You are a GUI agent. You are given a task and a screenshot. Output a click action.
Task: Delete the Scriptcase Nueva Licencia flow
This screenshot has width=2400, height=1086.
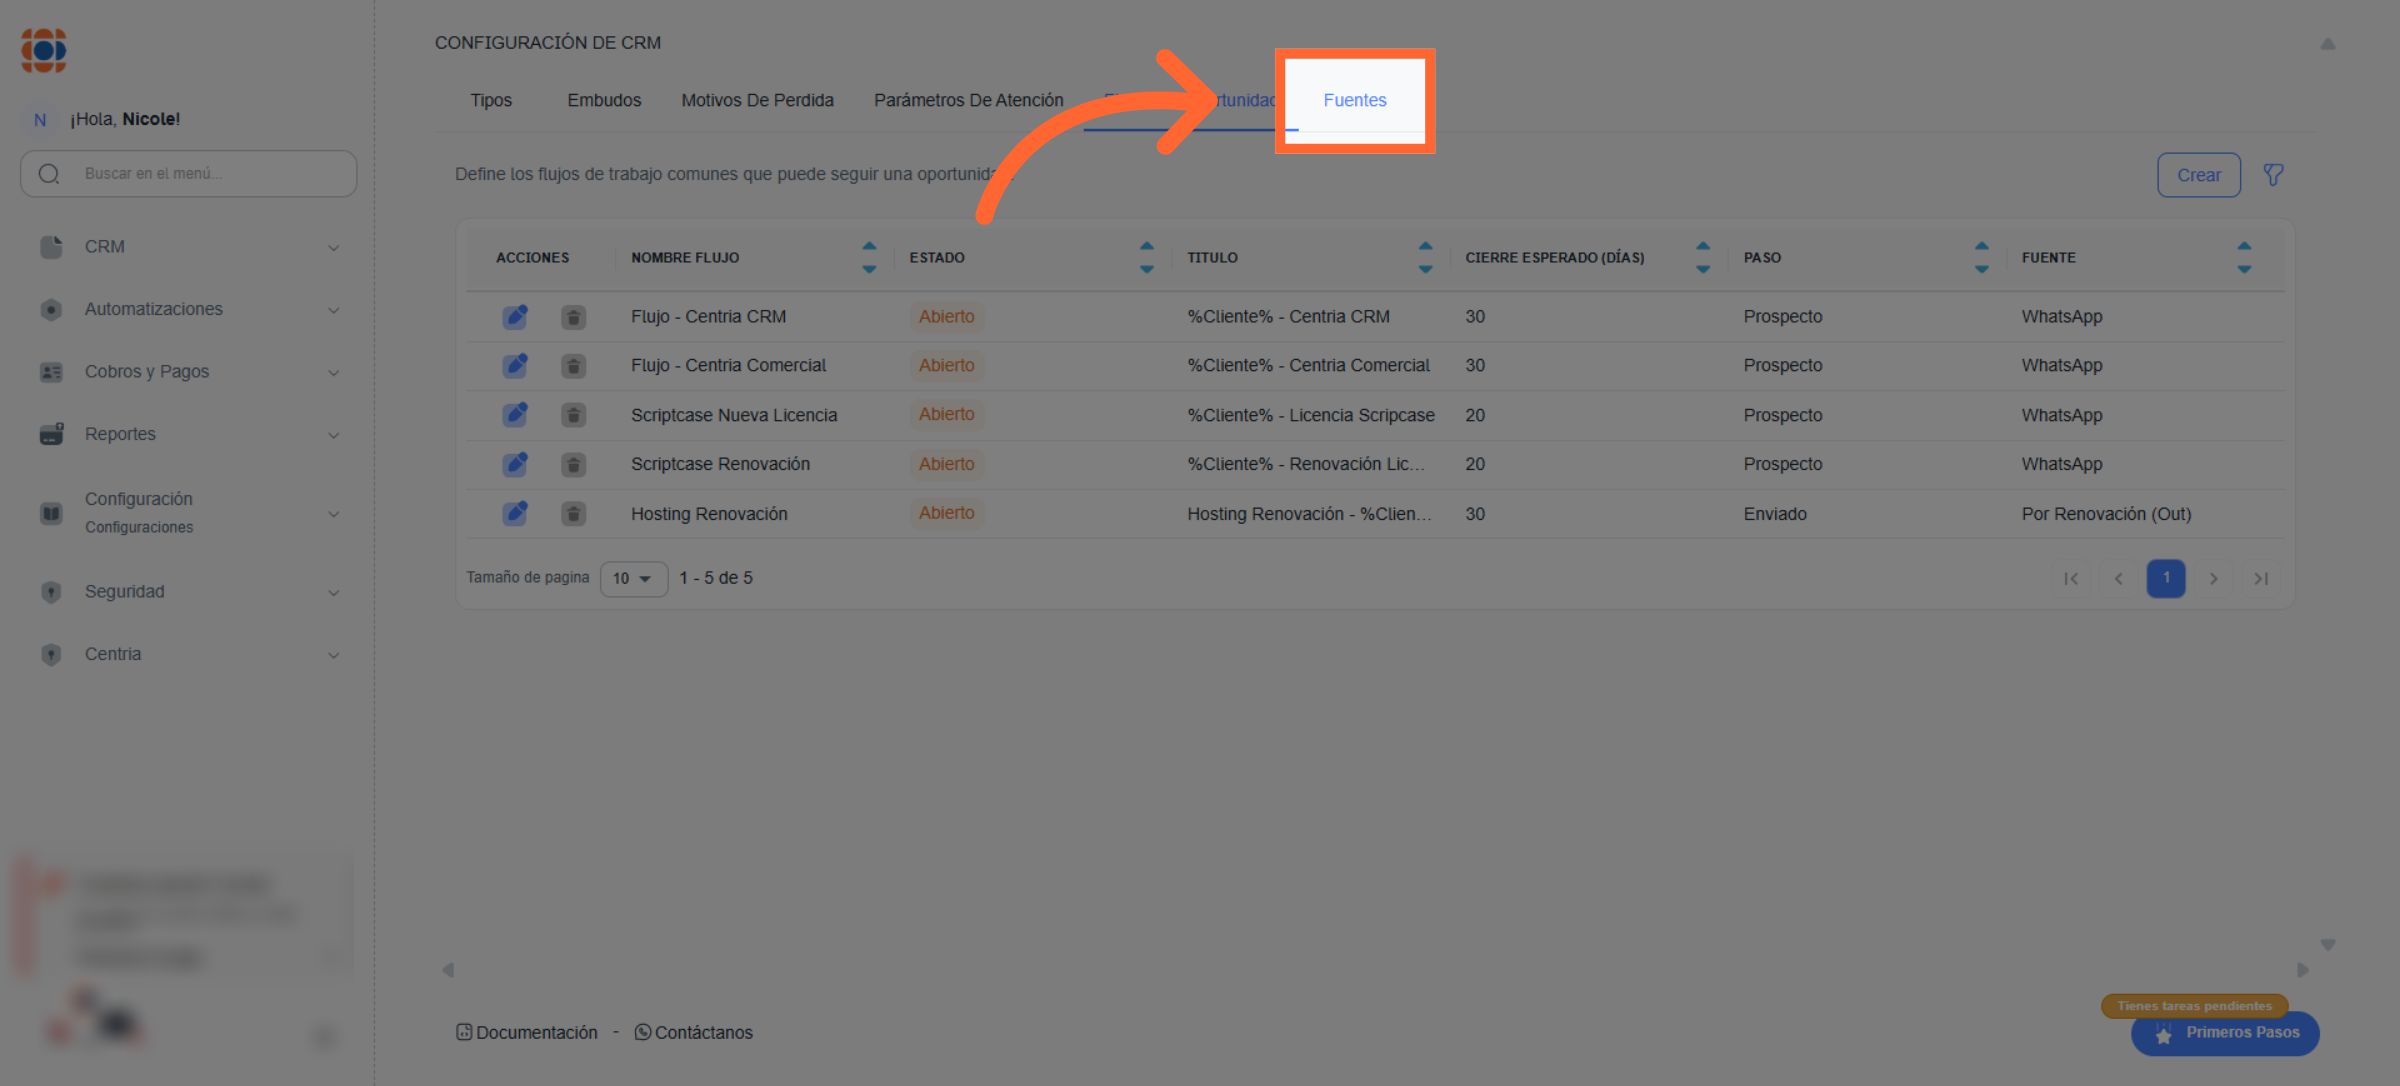point(573,415)
